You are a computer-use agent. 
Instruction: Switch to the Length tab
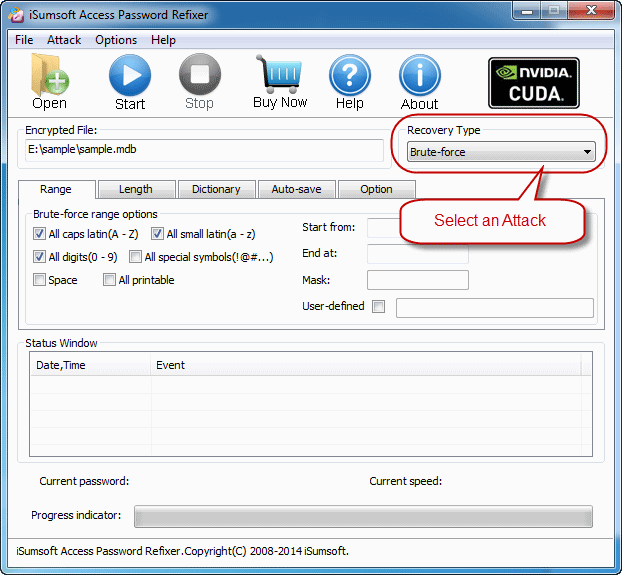click(136, 189)
